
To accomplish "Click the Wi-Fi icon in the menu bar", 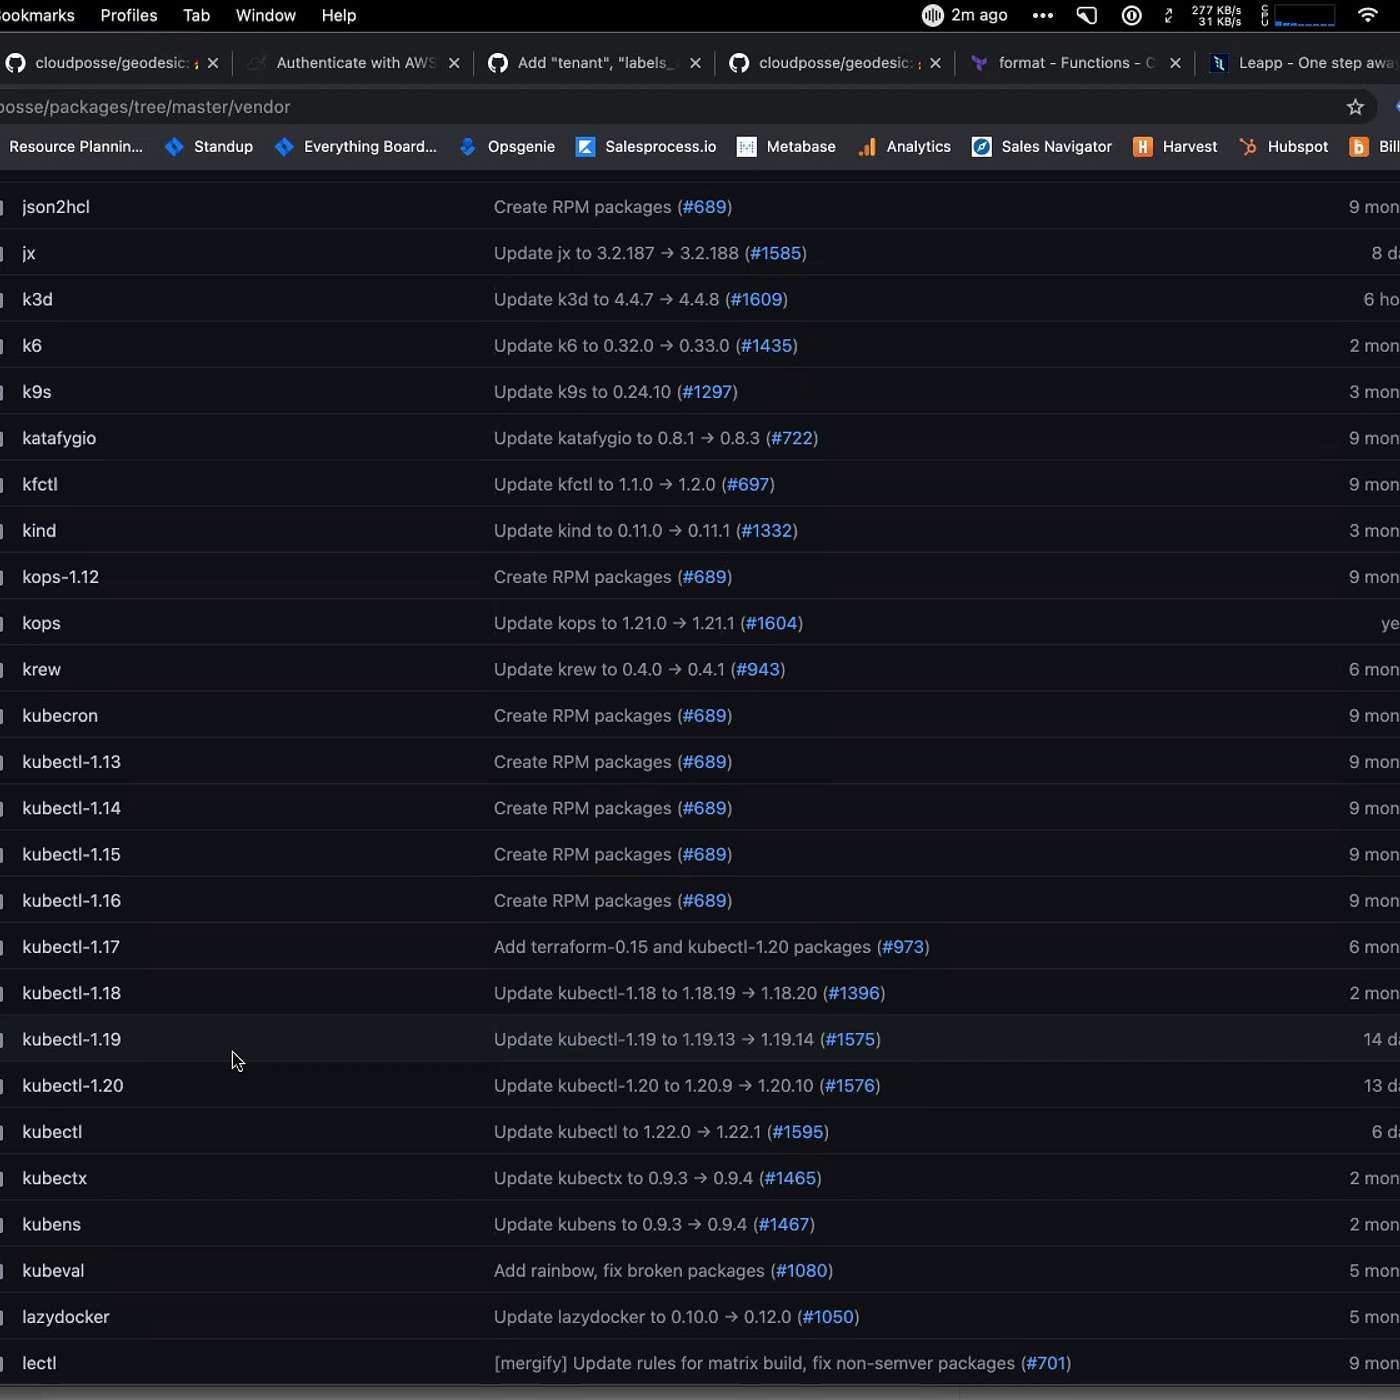I will pyautogui.click(x=1367, y=15).
